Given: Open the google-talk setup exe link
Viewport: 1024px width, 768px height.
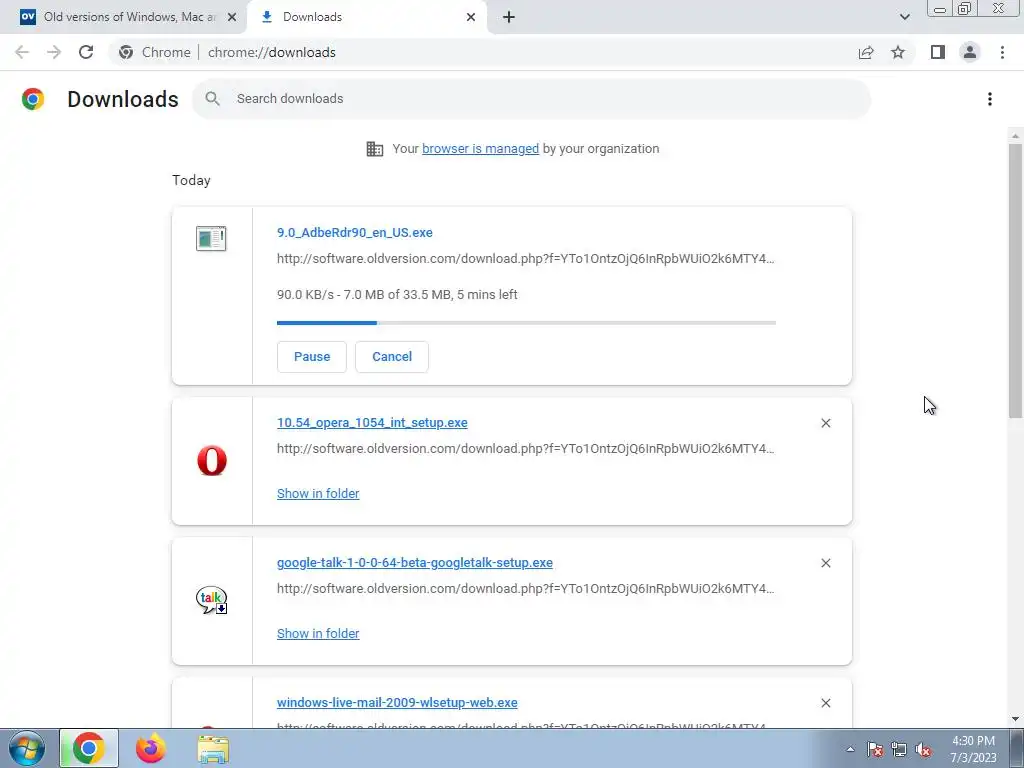Looking at the screenshot, I should coord(415,562).
